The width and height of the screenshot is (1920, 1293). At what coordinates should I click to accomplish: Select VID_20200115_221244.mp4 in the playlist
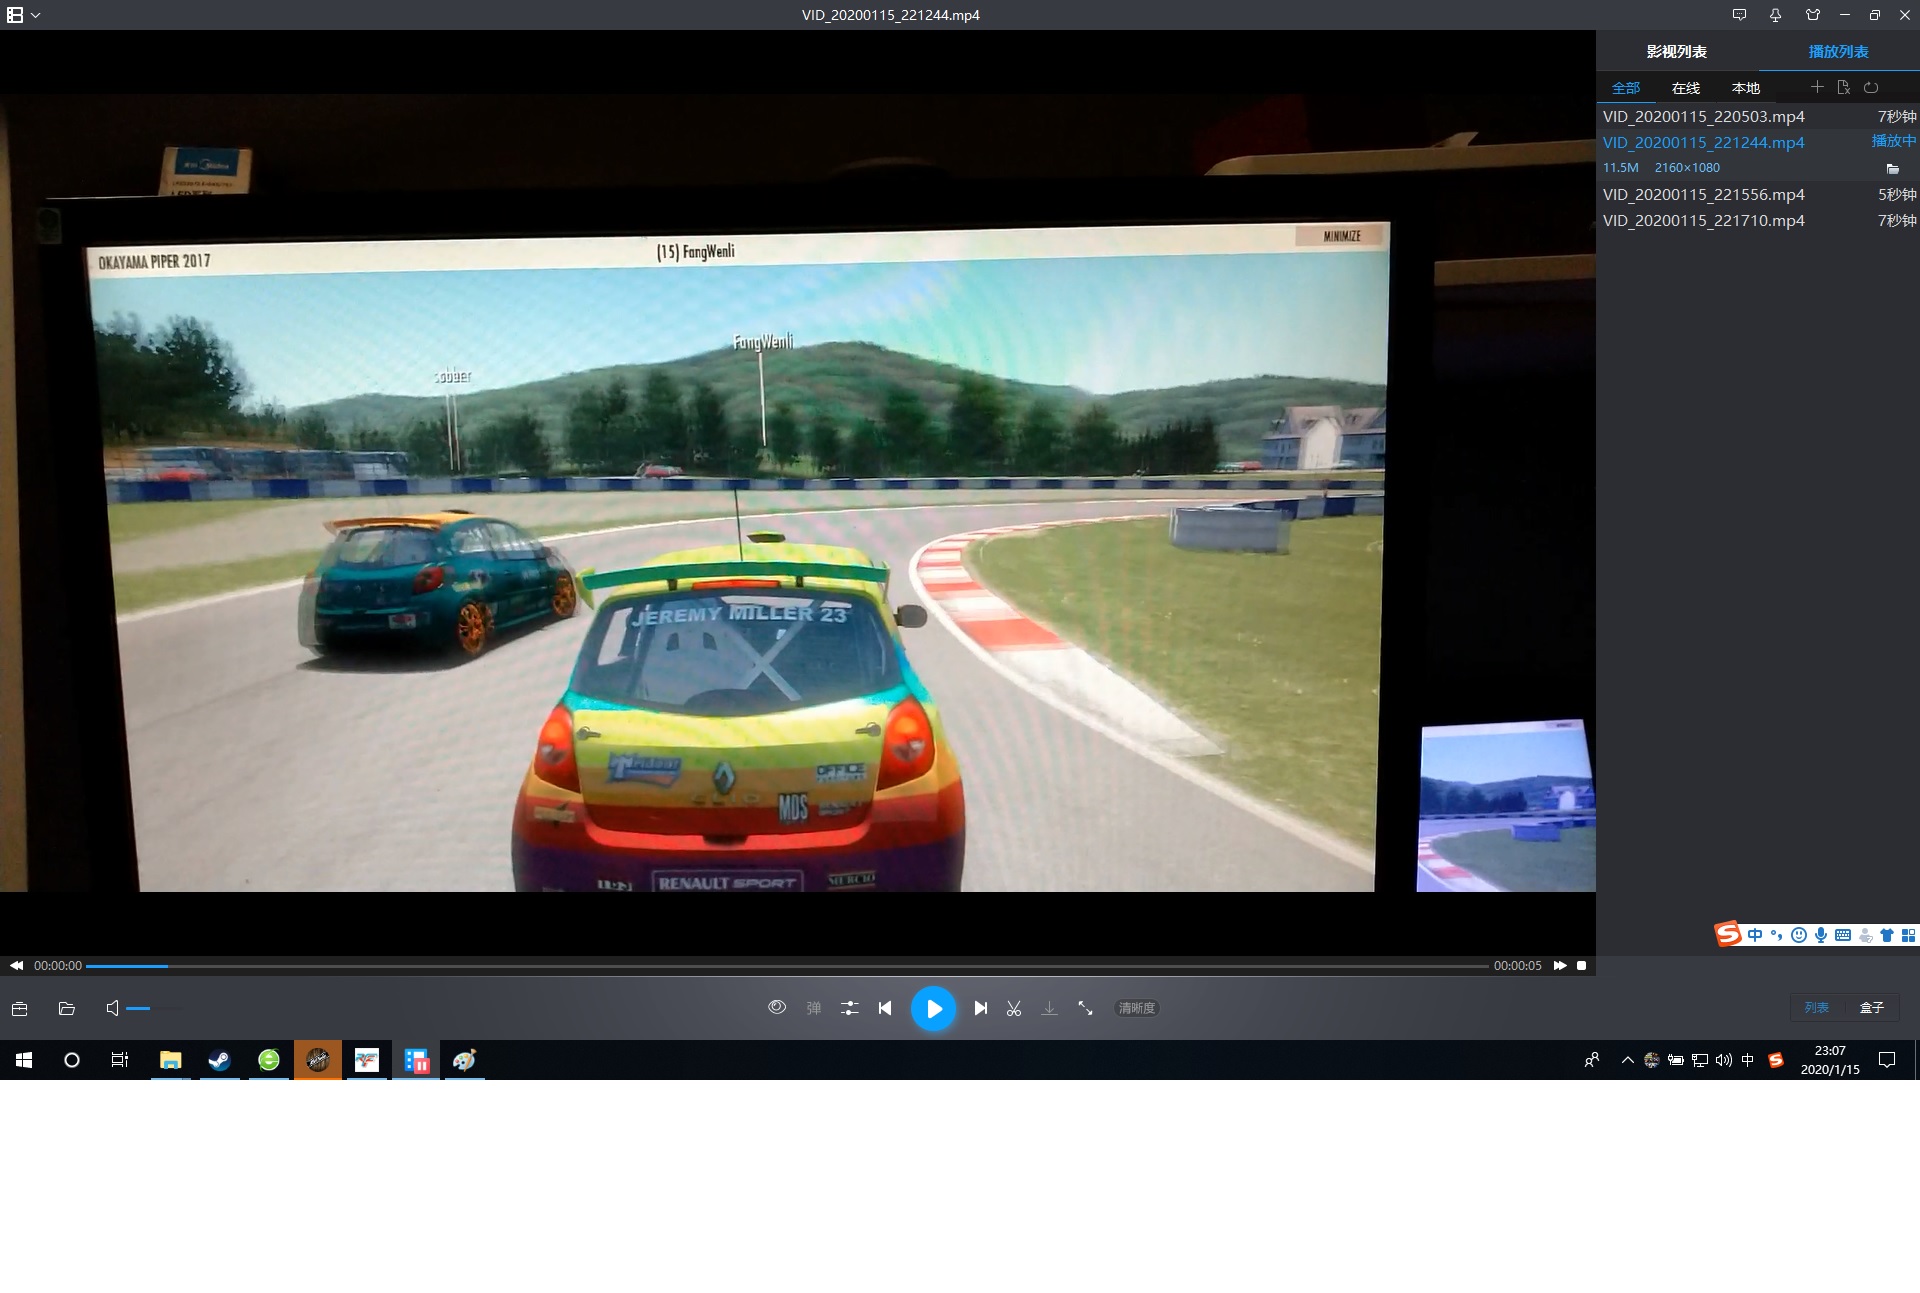1757,142
